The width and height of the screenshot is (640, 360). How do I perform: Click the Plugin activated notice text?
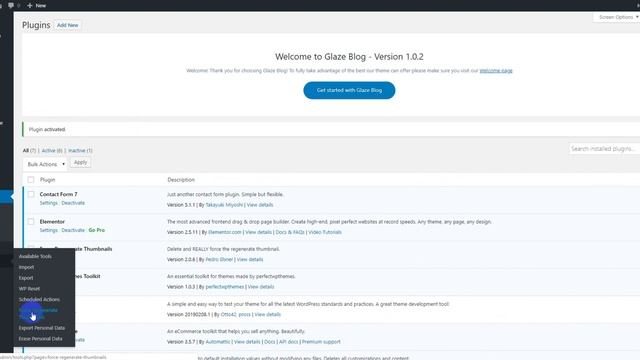47,129
